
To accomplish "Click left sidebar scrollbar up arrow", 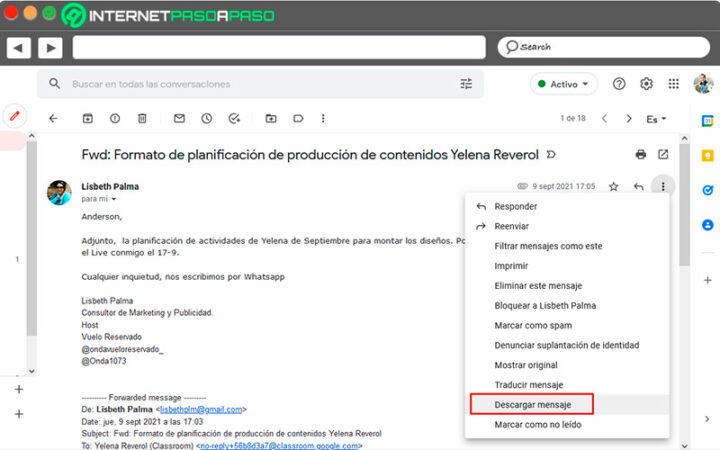I will coord(31,136).
